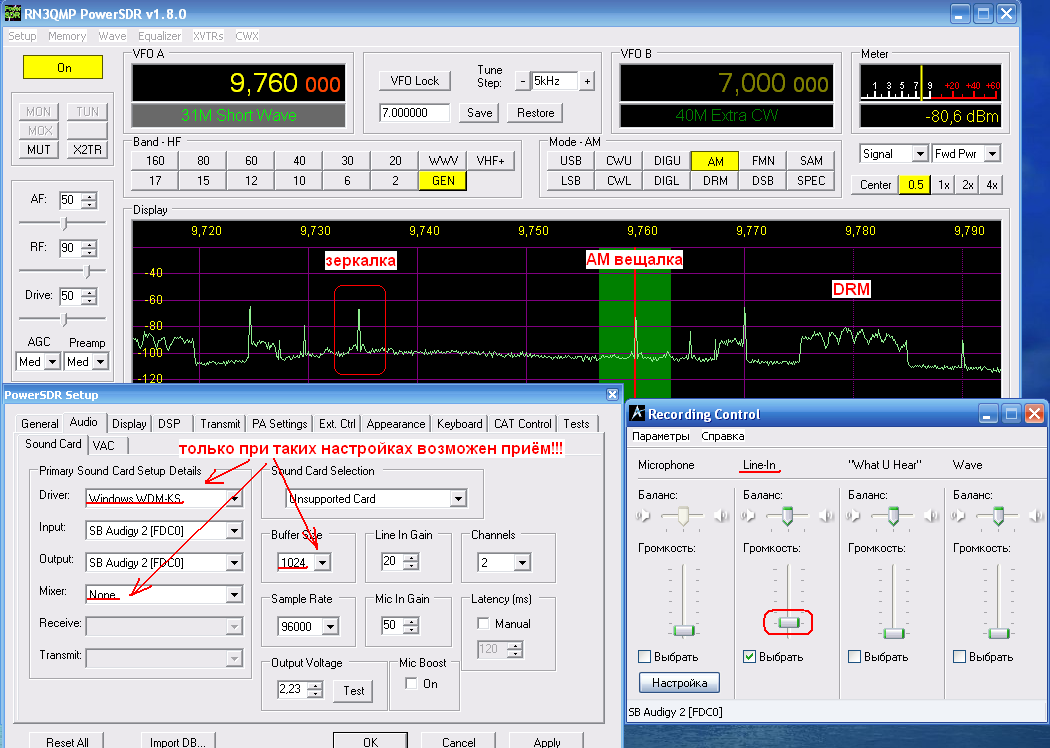This screenshot has height=748, width=1050.
Task: Open the Driver dropdown in Sound Card setup
Action: pyautogui.click(x=234, y=498)
